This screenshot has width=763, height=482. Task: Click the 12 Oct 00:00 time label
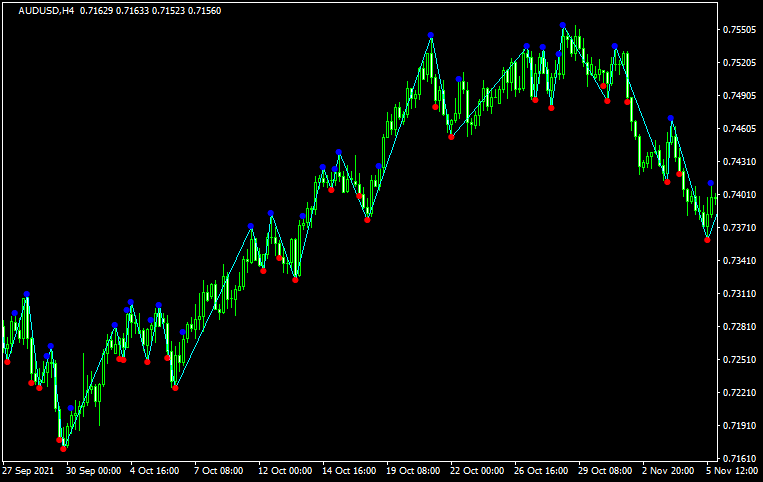pyautogui.click(x=286, y=470)
